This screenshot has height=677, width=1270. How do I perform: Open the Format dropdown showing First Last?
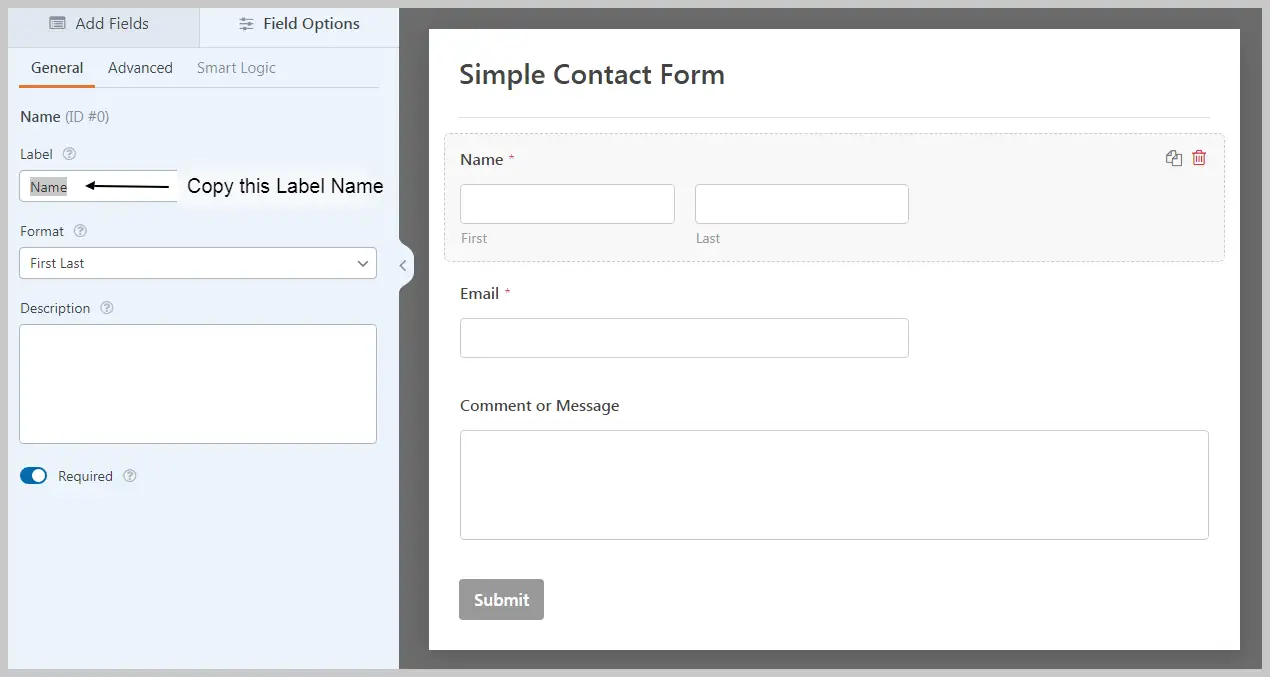coord(198,263)
